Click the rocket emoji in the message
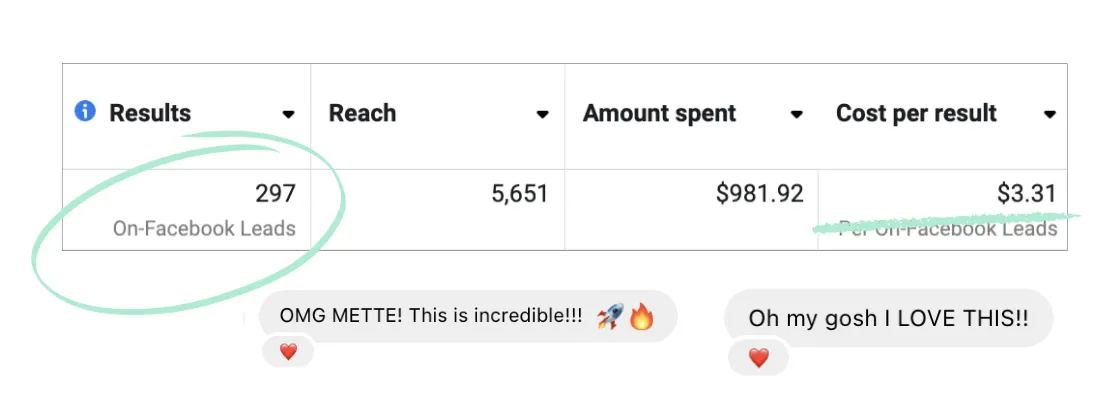Screen dimensions: 1106x404 click(x=609, y=317)
